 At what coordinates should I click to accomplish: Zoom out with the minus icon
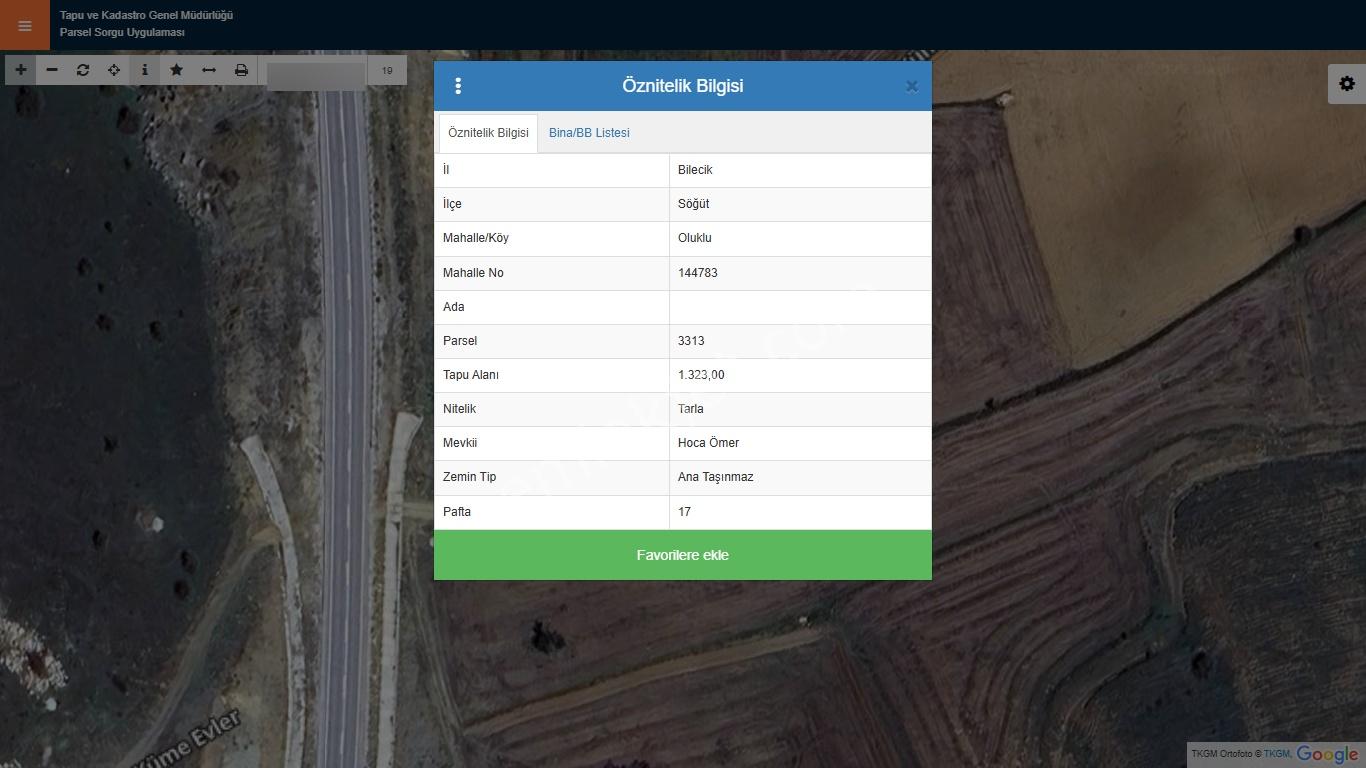coord(52,70)
